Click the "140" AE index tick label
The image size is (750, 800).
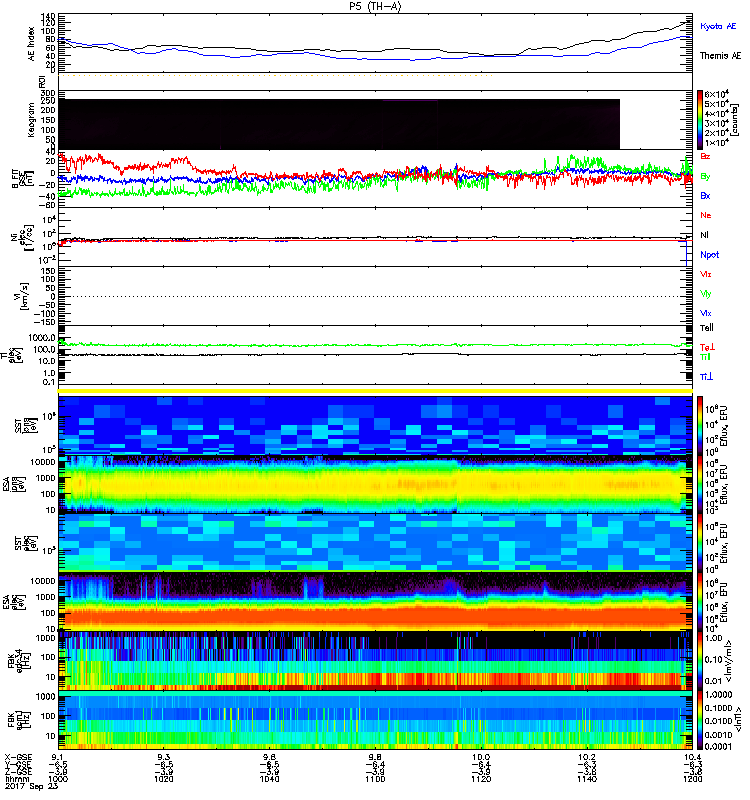47,17
